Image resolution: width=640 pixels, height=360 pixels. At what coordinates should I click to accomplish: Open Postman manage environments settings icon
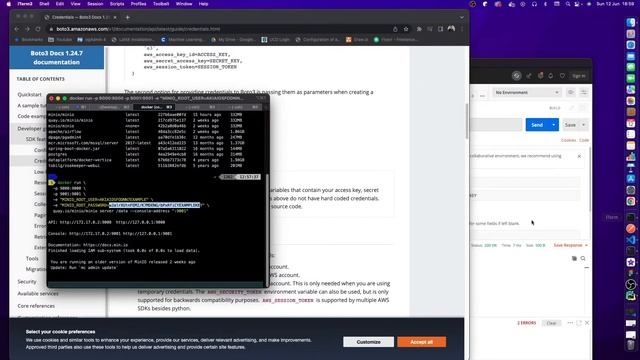coord(584,92)
